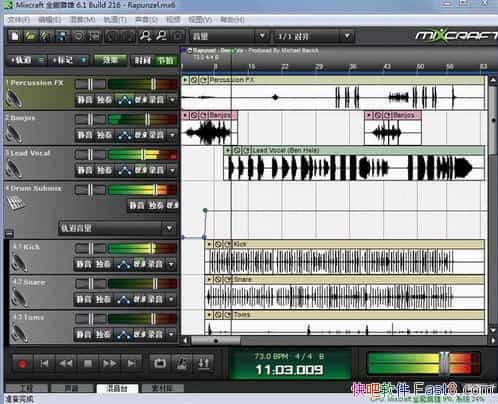The width and height of the screenshot is (498, 404).
Task: Zoom out with the magnifier minus icon
Action: tap(162, 36)
